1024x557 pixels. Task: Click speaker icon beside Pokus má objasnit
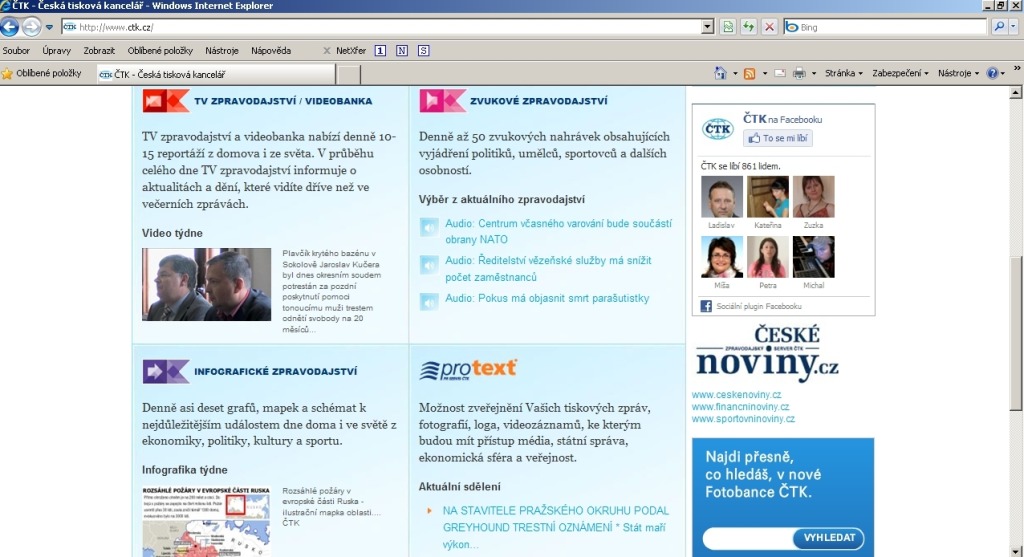(x=428, y=302)
